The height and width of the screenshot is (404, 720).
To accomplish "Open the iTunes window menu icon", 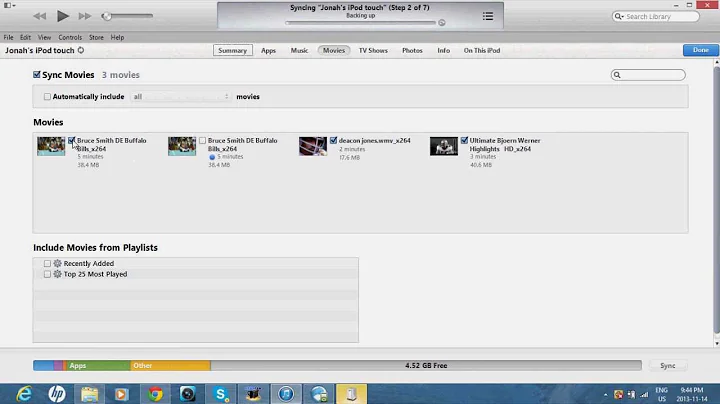I will 9,5.
